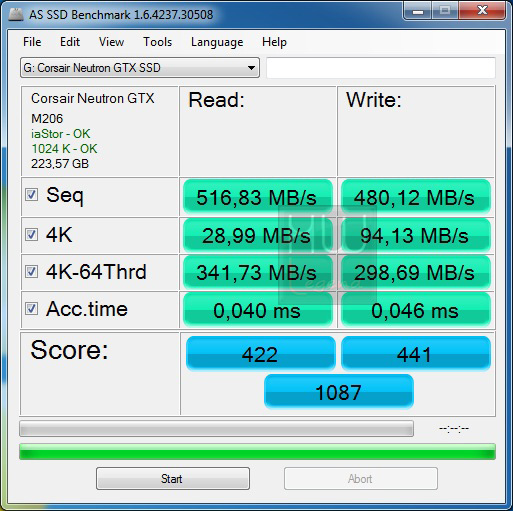Image resolution: width=513 pixels, height=511 pixels.
Task: Click the green progress bar
Action: (x=257, y=452)
